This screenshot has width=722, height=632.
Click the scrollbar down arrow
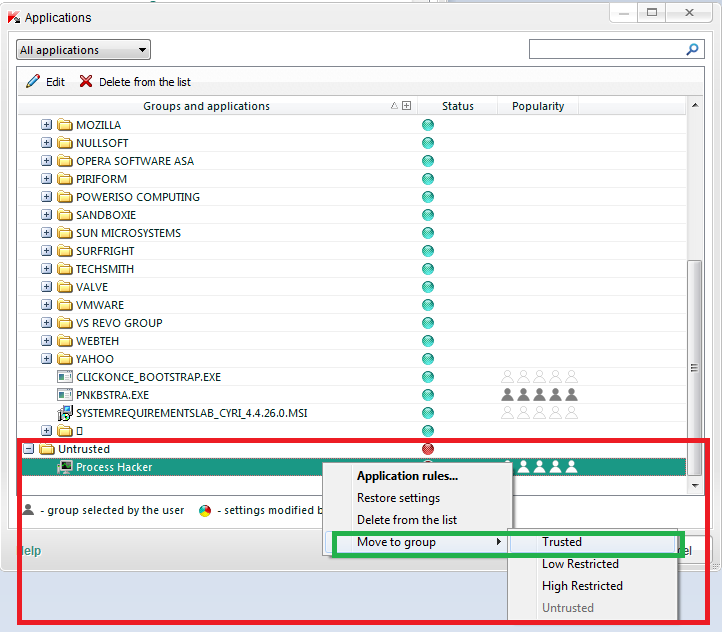click(x=695, y=486)
